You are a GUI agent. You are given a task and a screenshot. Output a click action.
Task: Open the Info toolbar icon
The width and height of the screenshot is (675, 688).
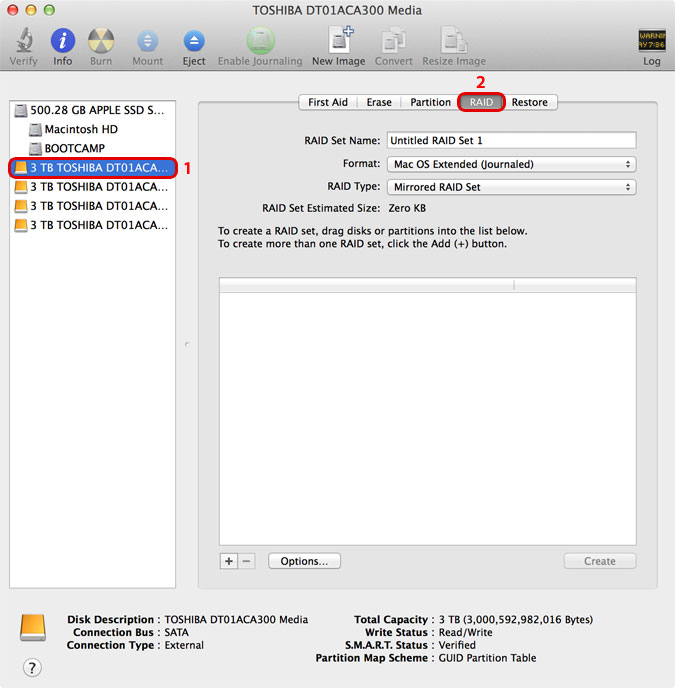(63, 42)
